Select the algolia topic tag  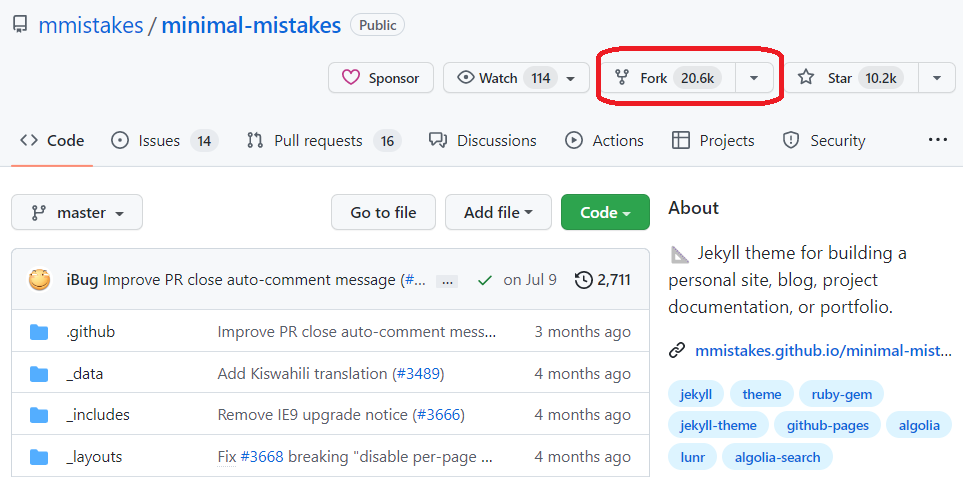[919, 425]
